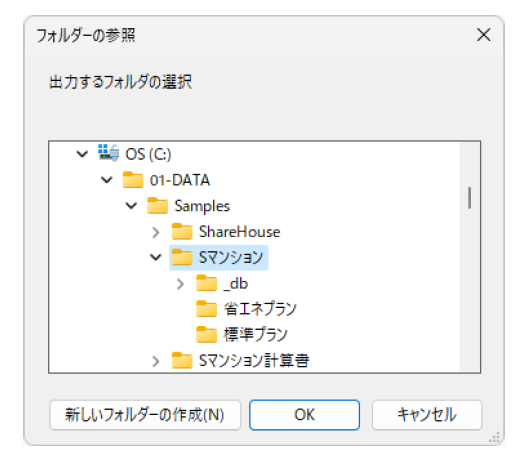Click 新しいフォルダーの作成(N) button
523x456 pixels.
[145, 415]
